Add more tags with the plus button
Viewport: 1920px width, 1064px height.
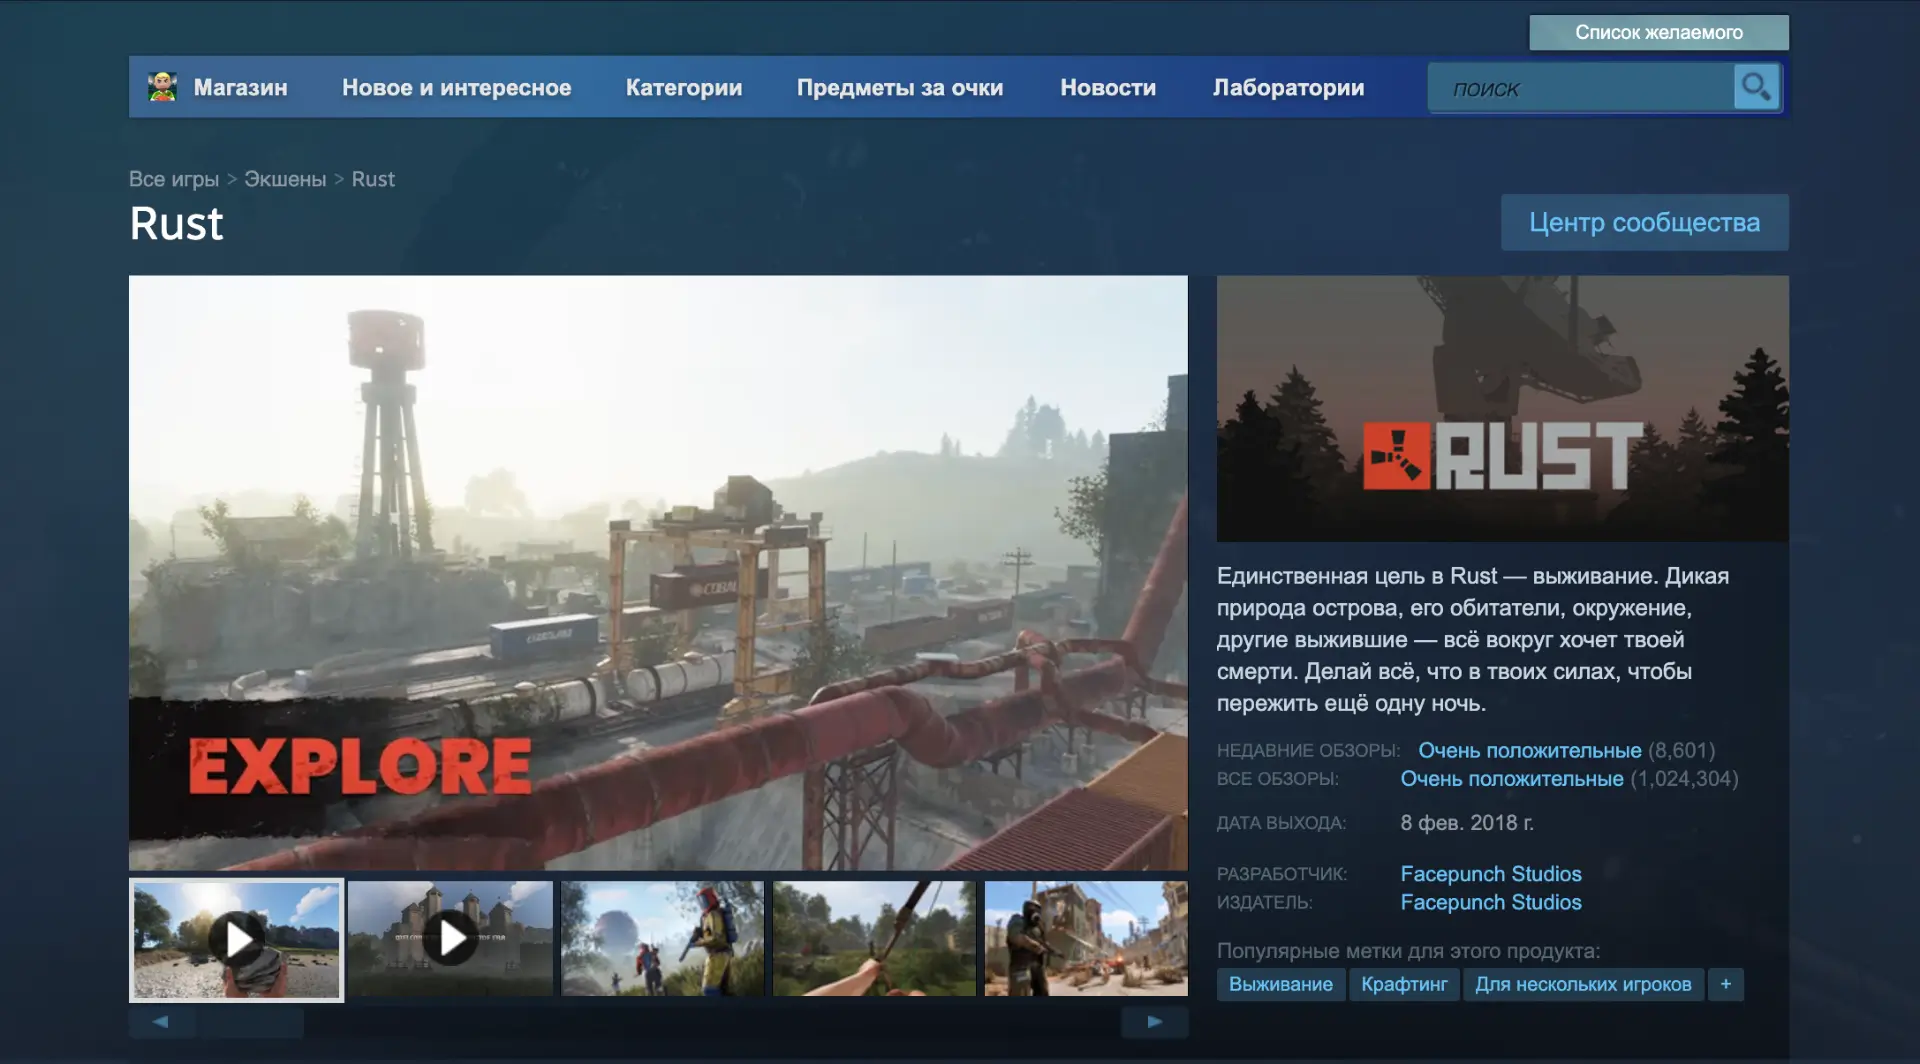tap(1726, 984)
